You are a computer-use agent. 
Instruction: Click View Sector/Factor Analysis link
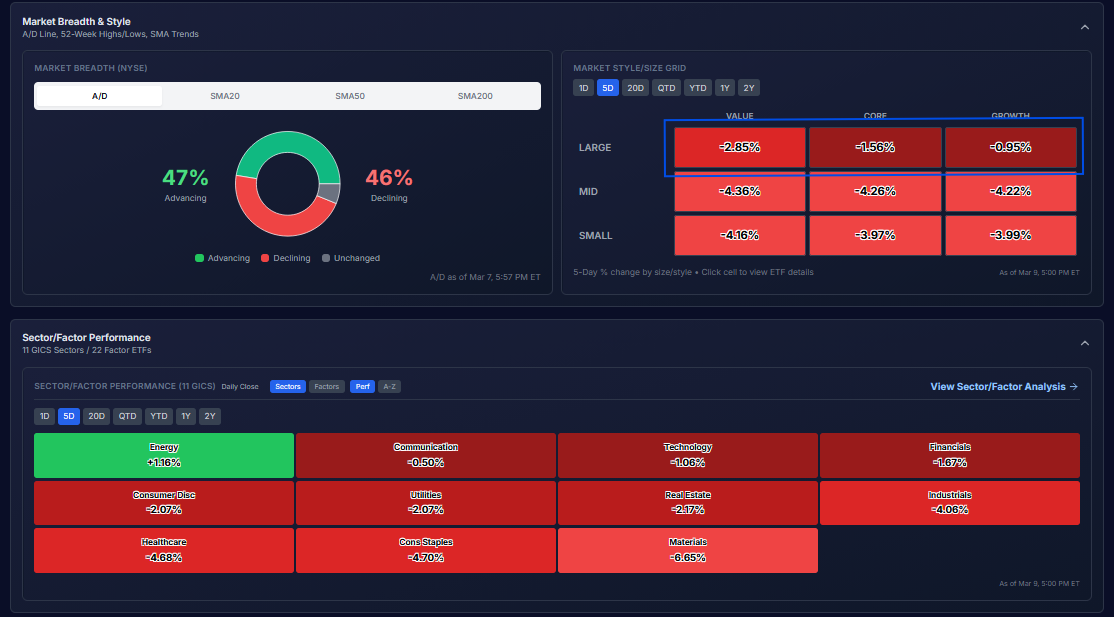(x=1003, y=386)
